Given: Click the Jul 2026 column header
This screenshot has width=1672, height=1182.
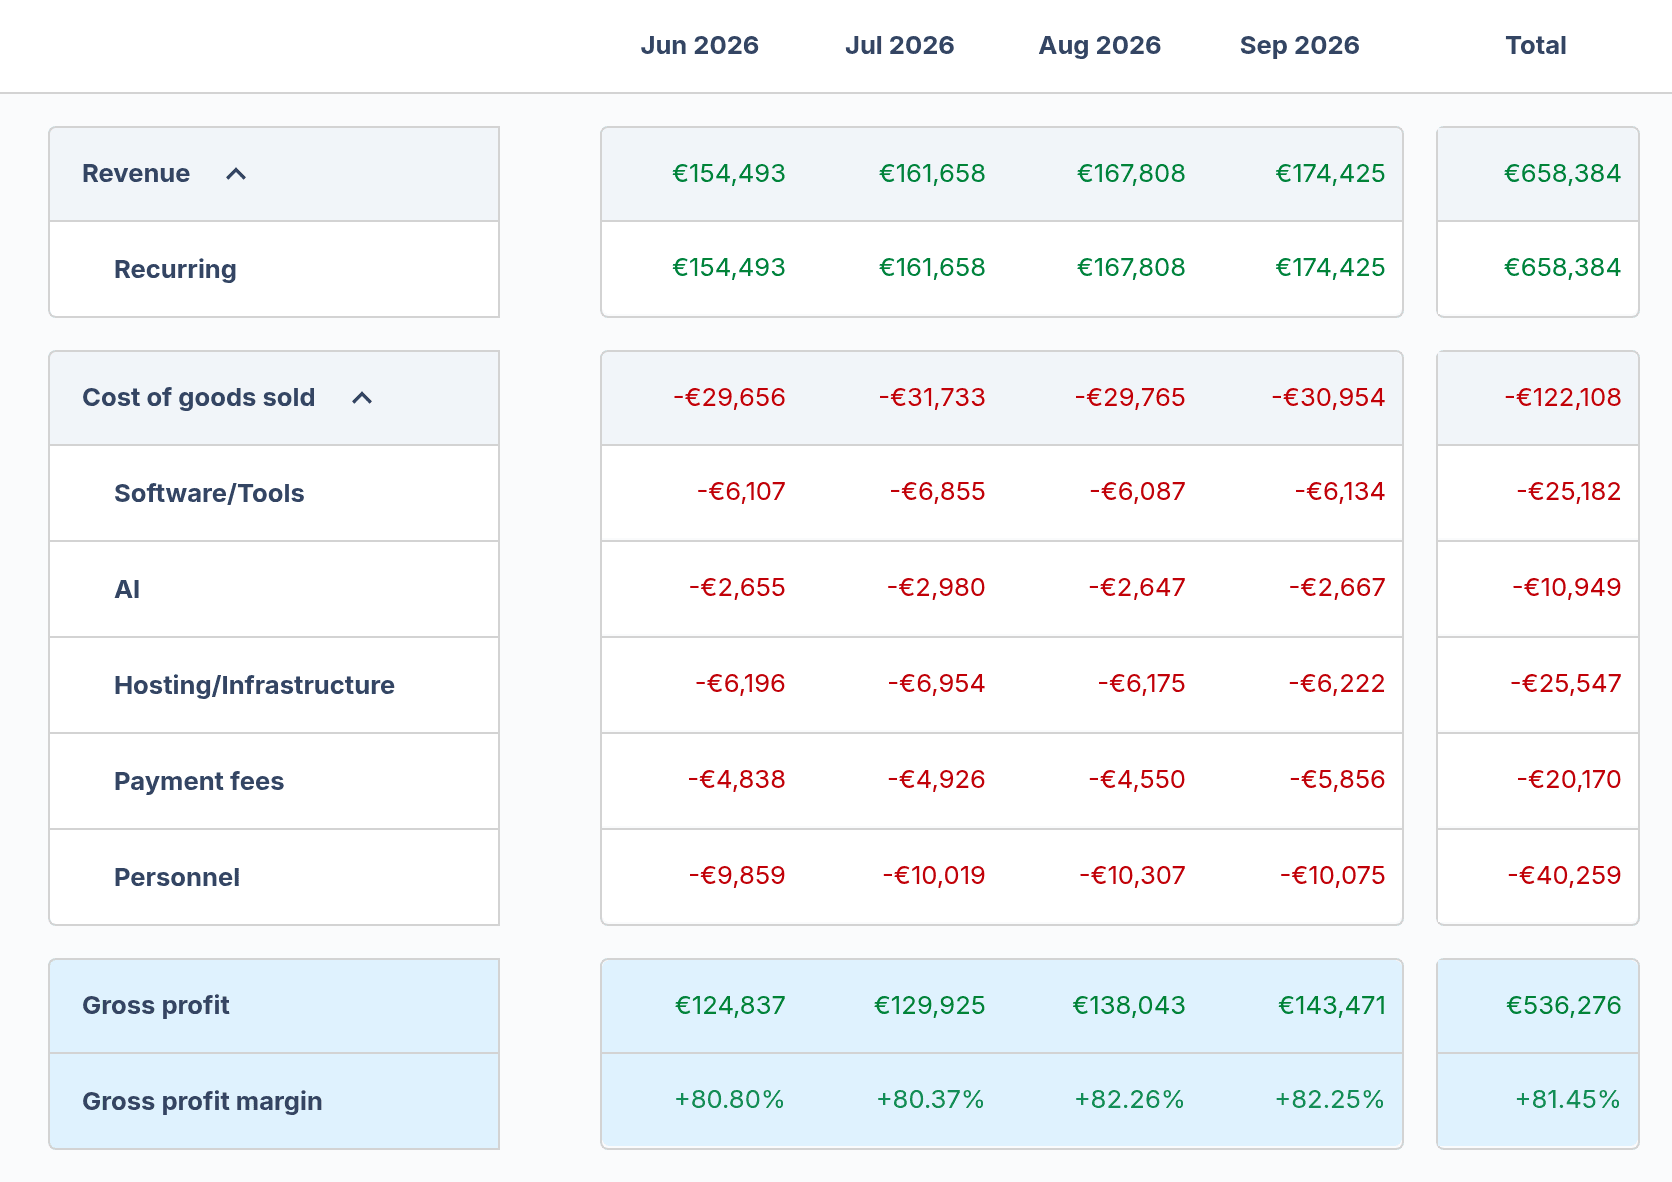Looking at the screenshot, I should [900, 45].
